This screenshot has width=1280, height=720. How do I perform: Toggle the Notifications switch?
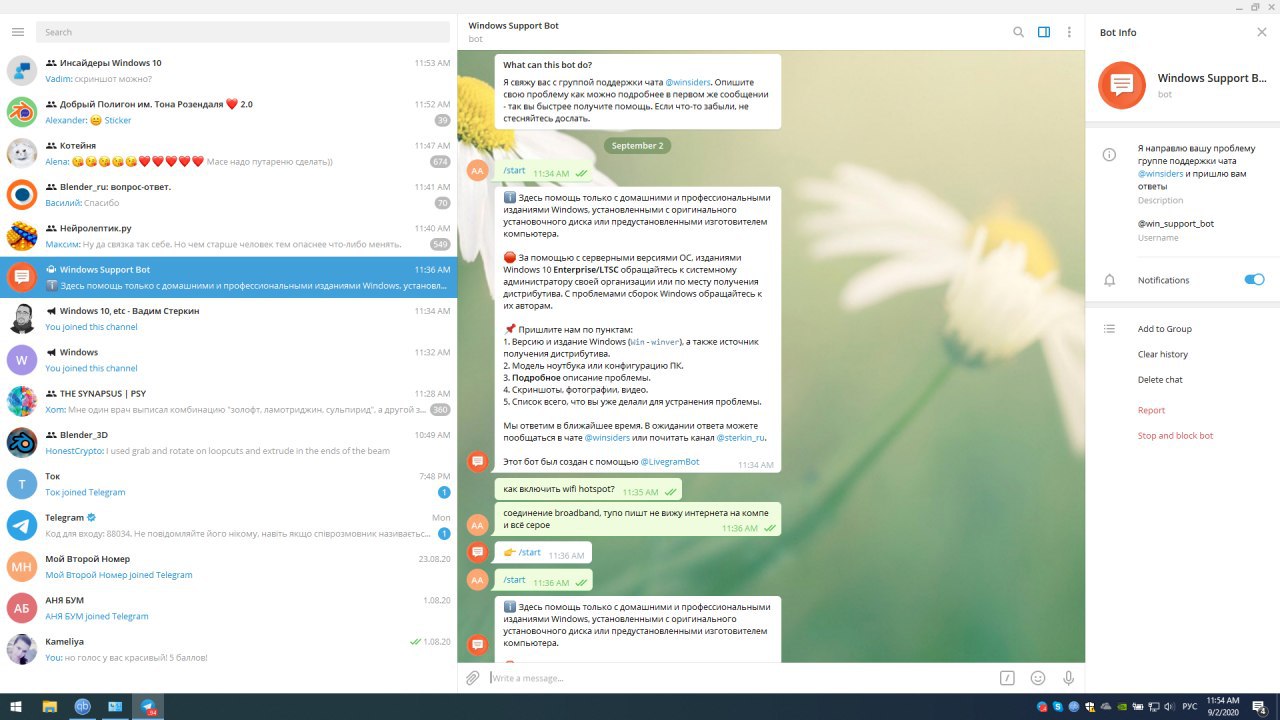point(1254,280)
